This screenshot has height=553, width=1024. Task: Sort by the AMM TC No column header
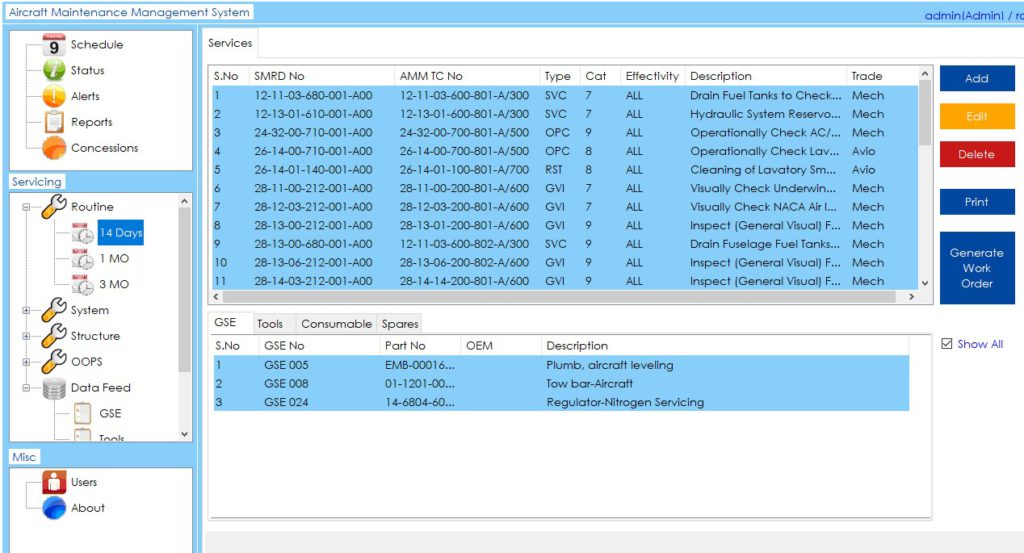468,76
